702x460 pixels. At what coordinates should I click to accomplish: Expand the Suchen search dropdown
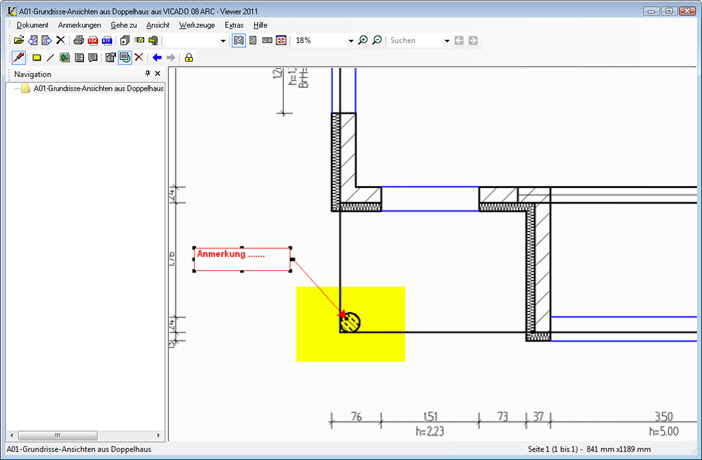(x=446, y=41)
